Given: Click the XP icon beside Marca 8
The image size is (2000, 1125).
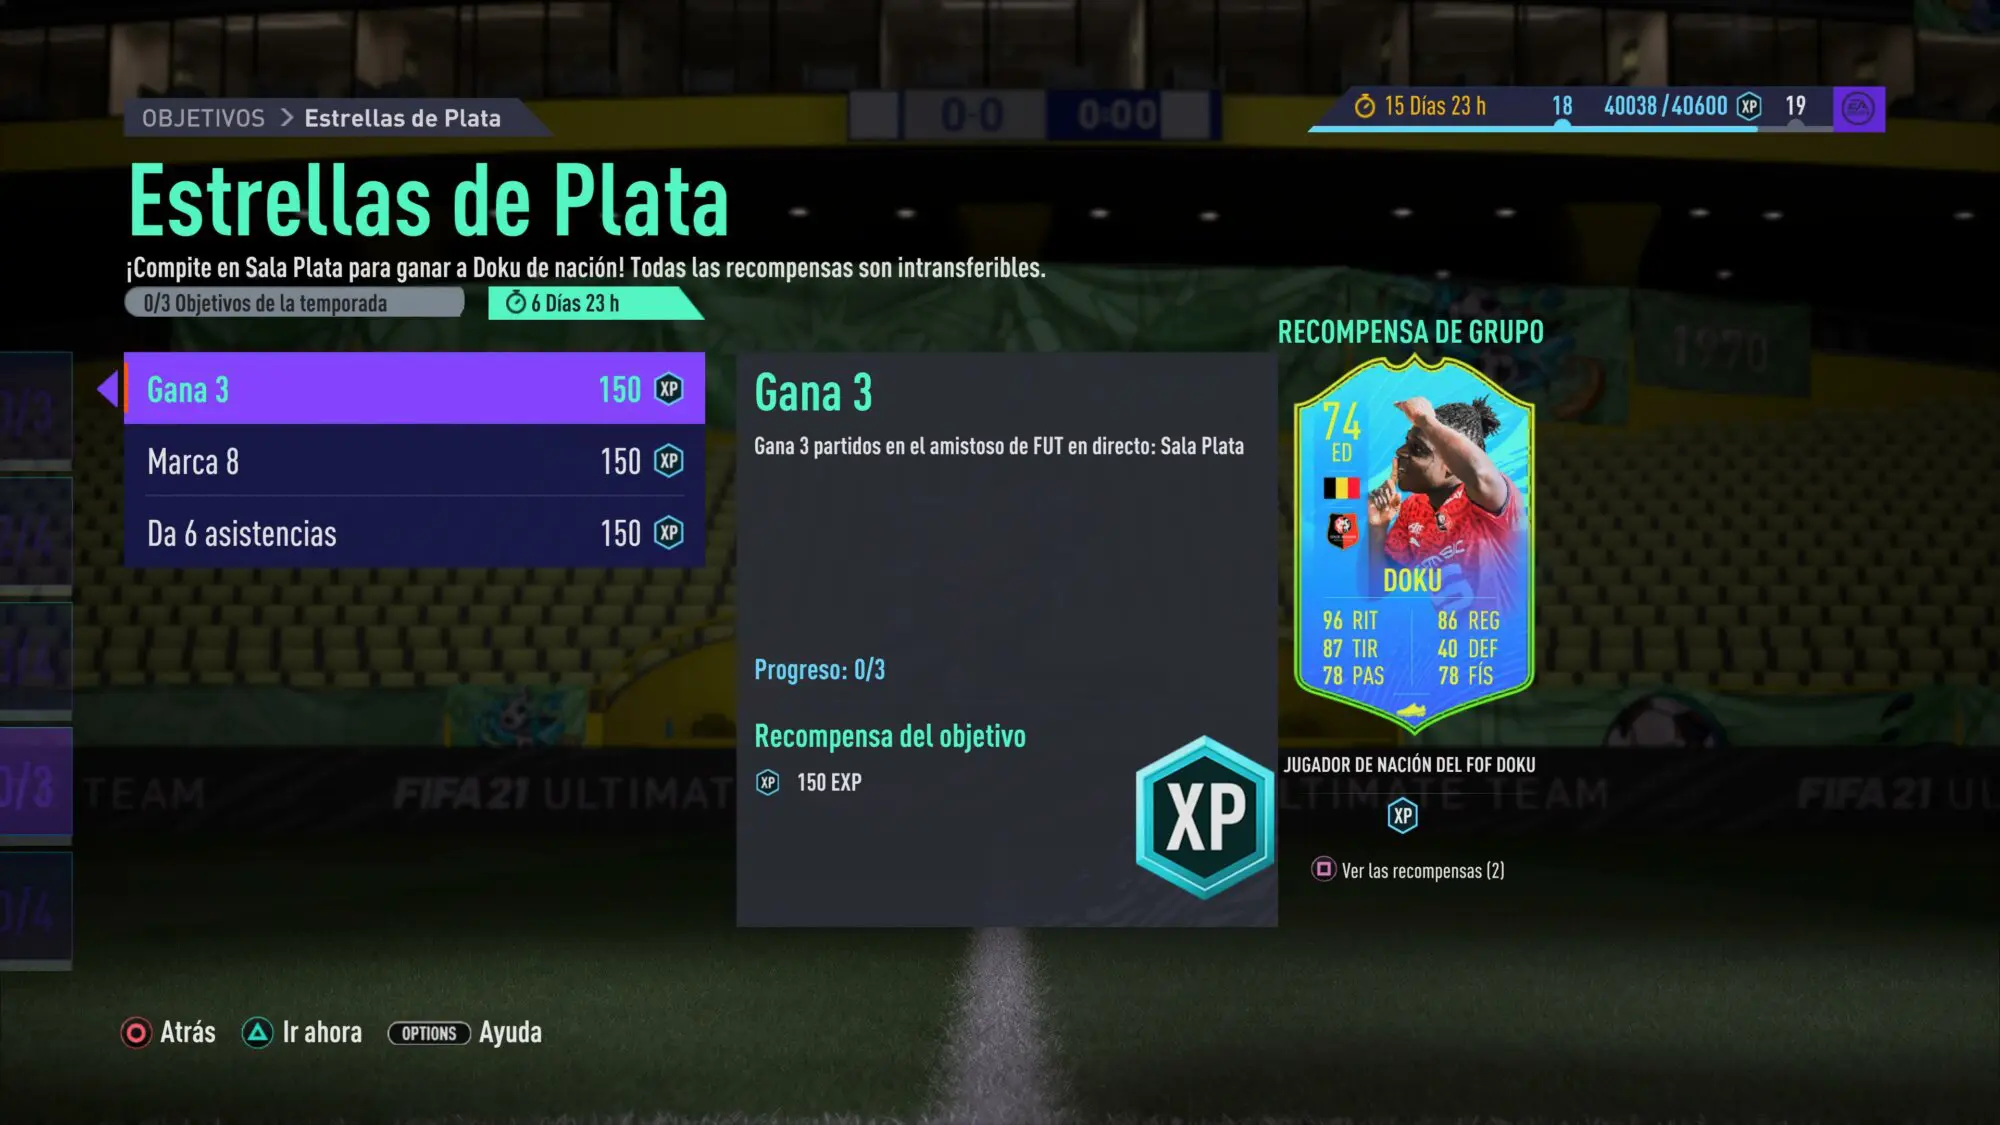Looking at the screenshot, I should coord(669,461).
